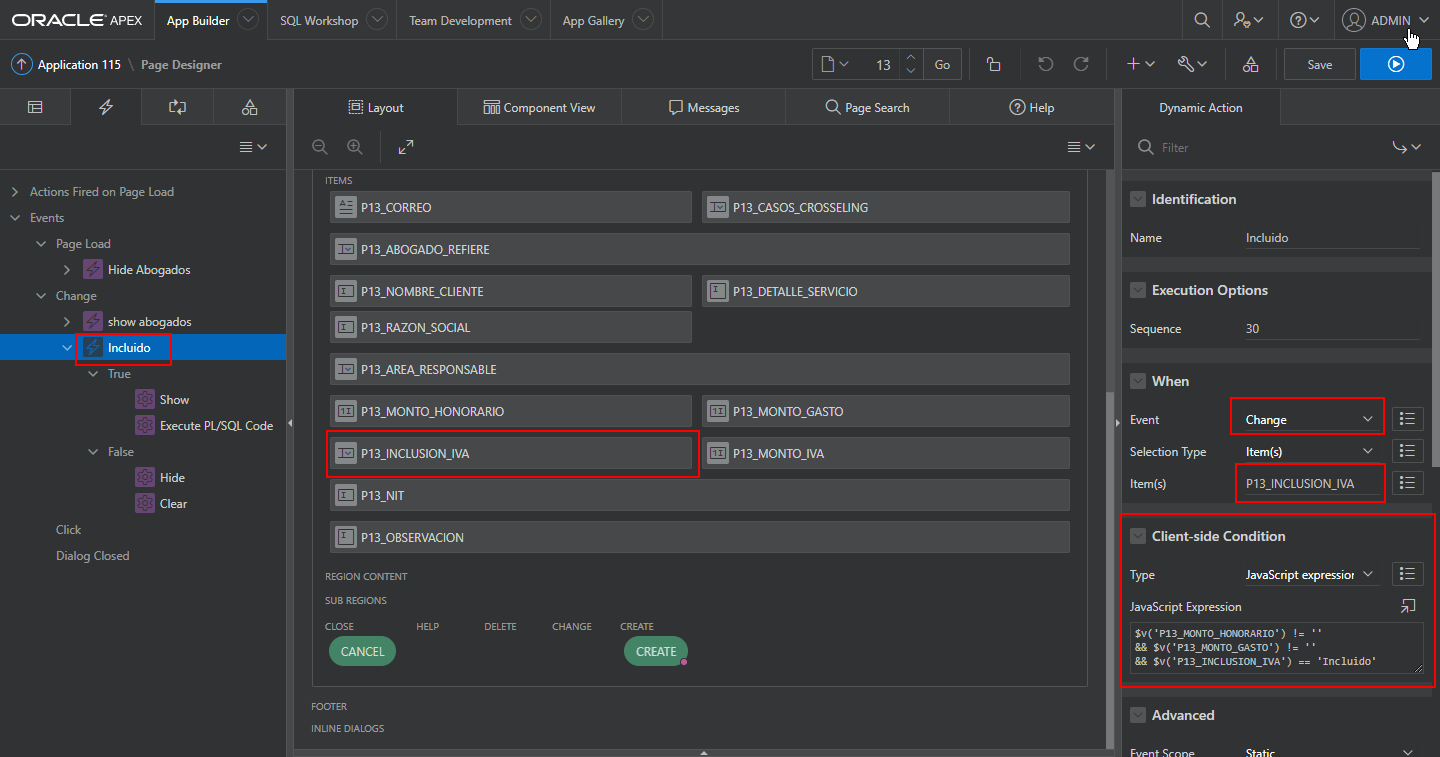Zoom in the layout
The height and width of the screenshot is (757, 1440).
(355, 147)
